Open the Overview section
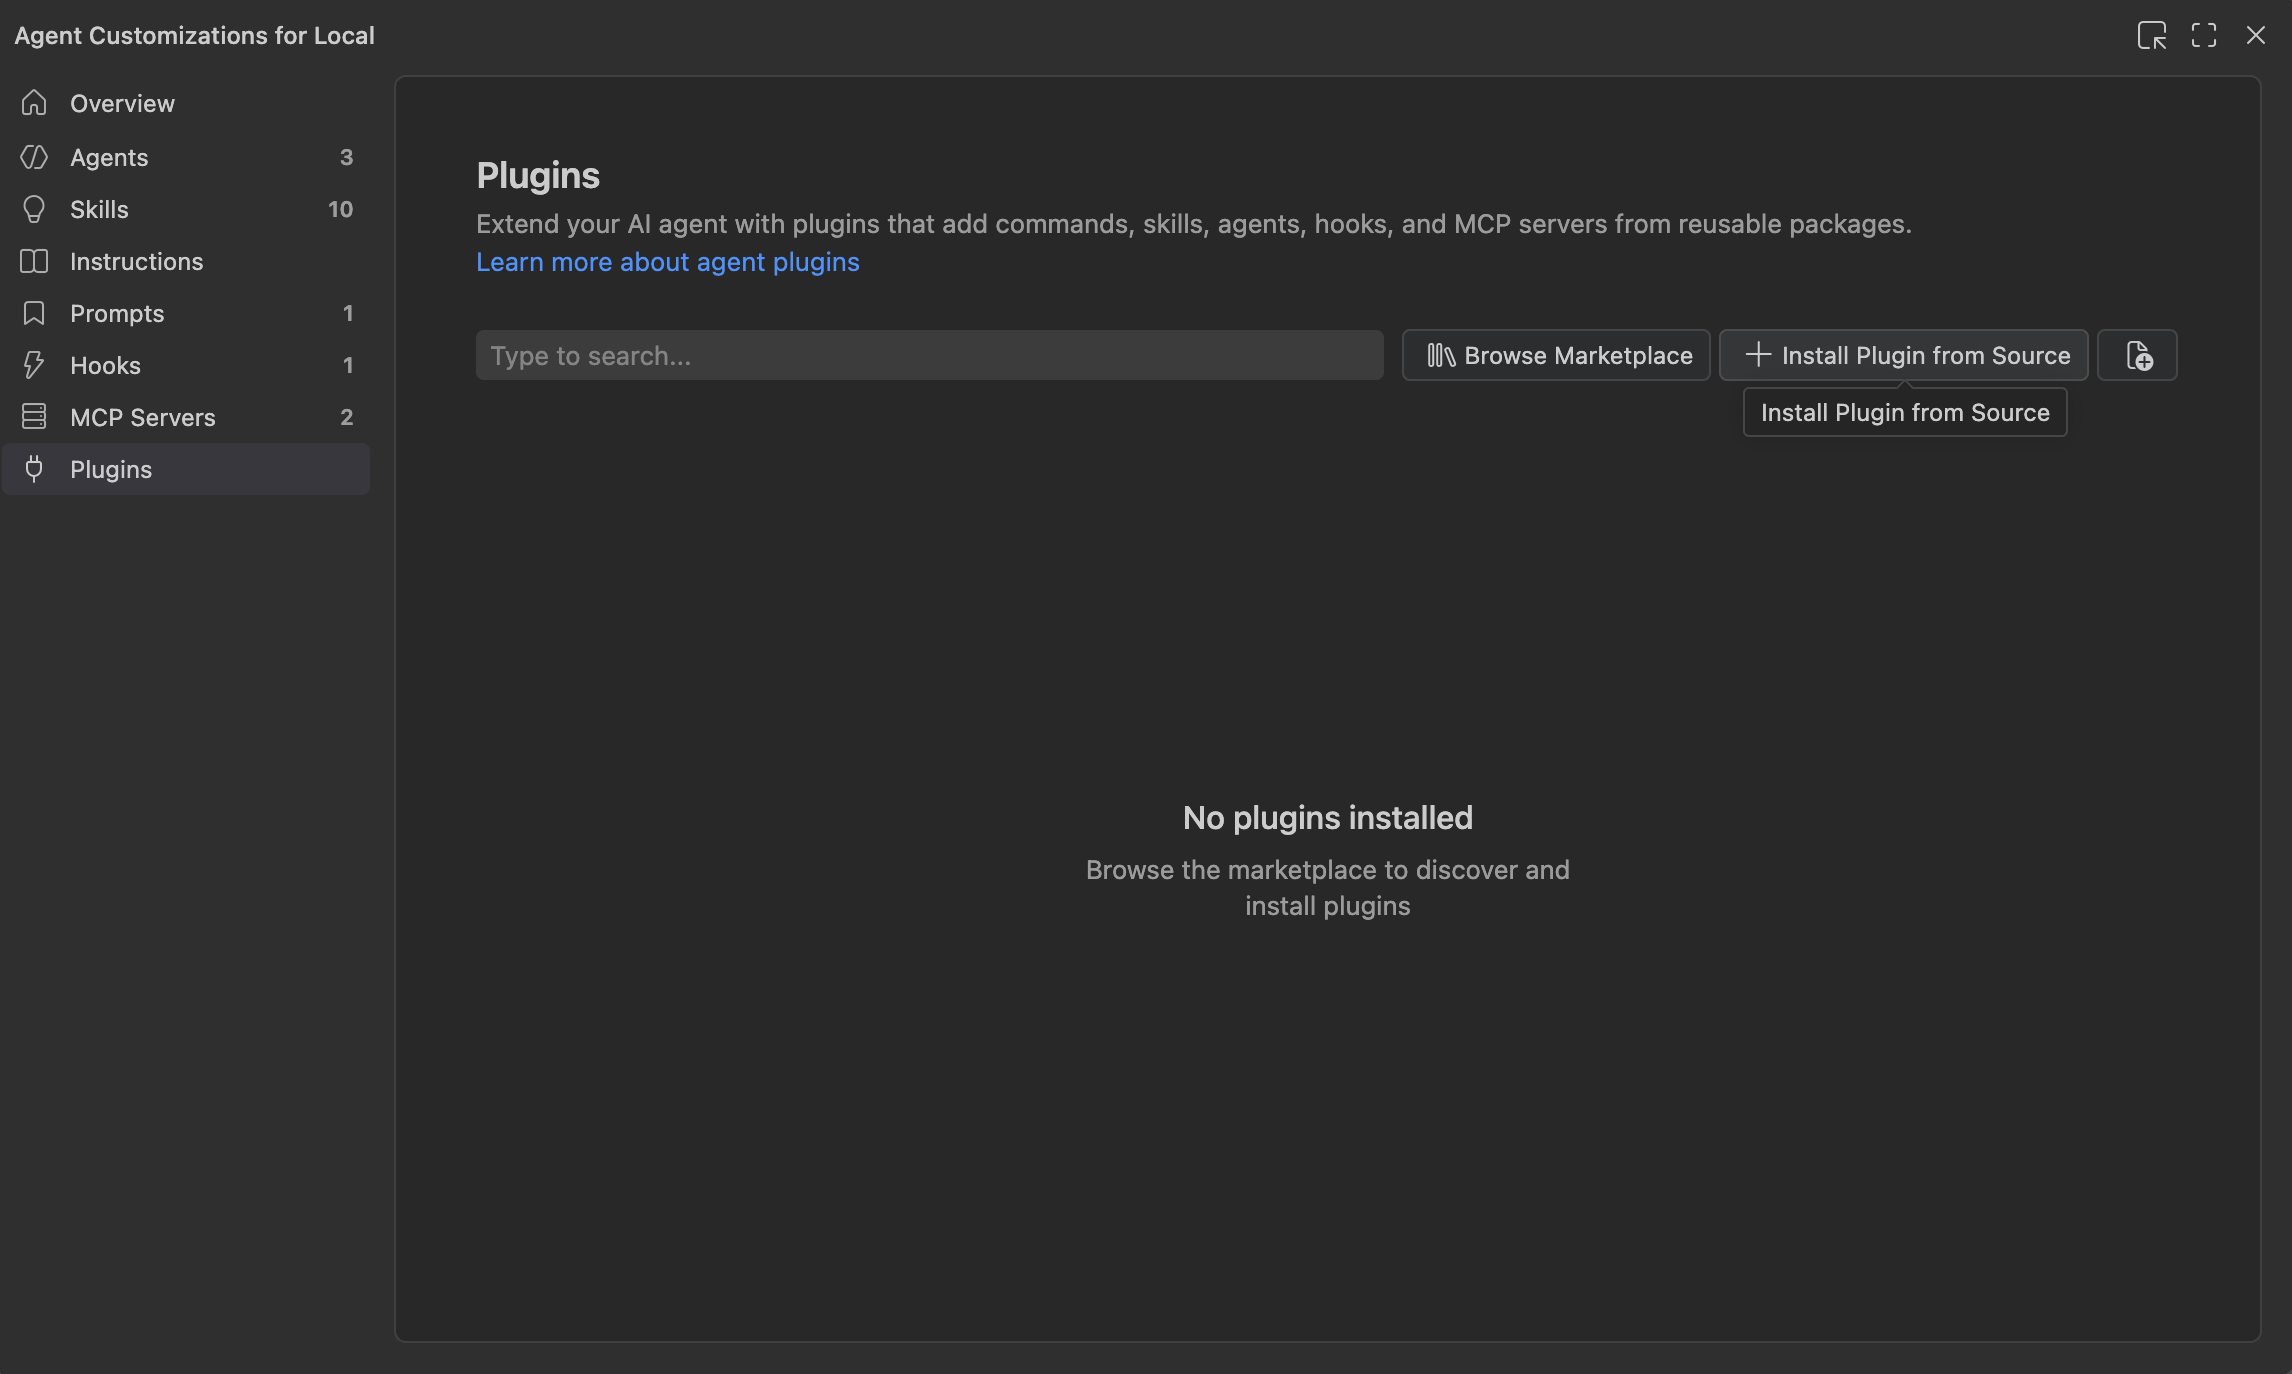2292x1374 pixels. (186, 103)
